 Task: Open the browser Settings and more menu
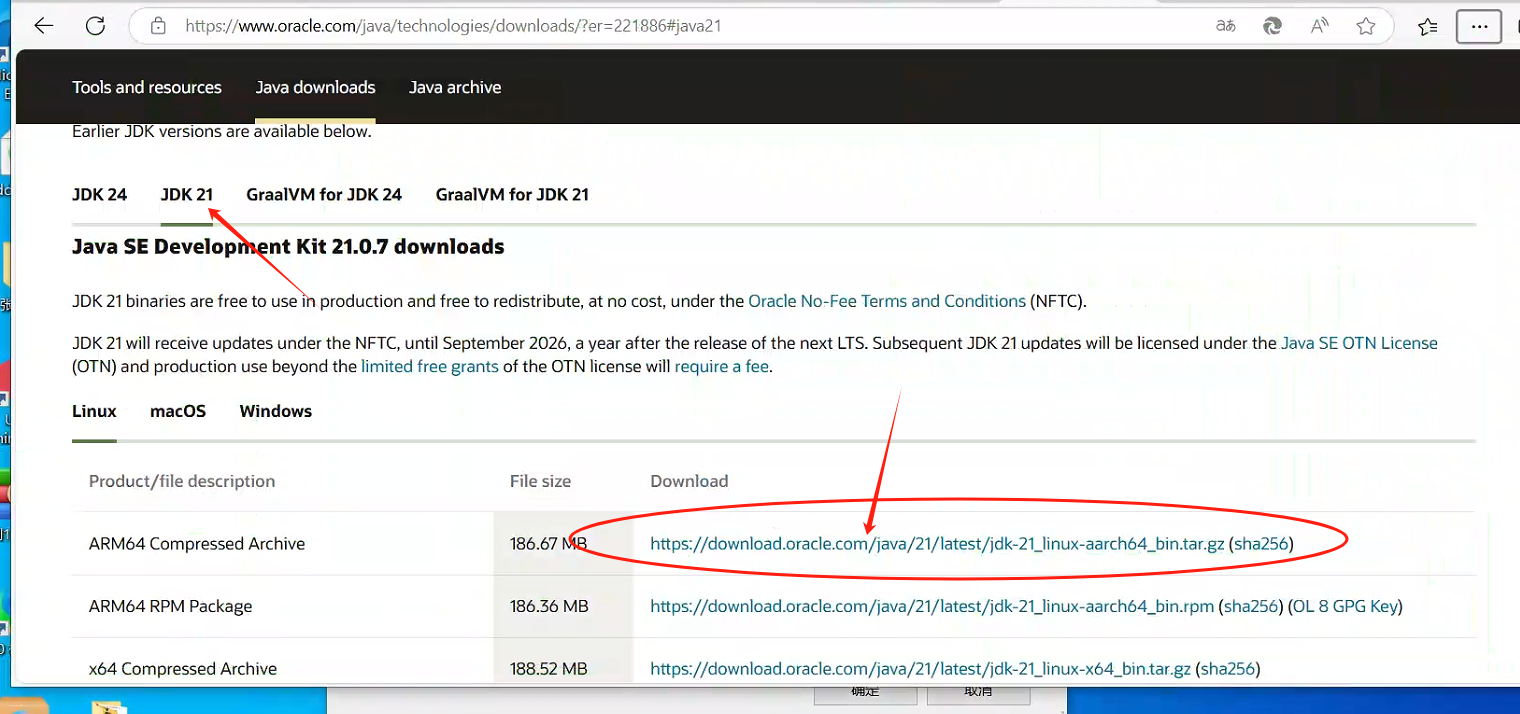click(x=1478, y=26)
